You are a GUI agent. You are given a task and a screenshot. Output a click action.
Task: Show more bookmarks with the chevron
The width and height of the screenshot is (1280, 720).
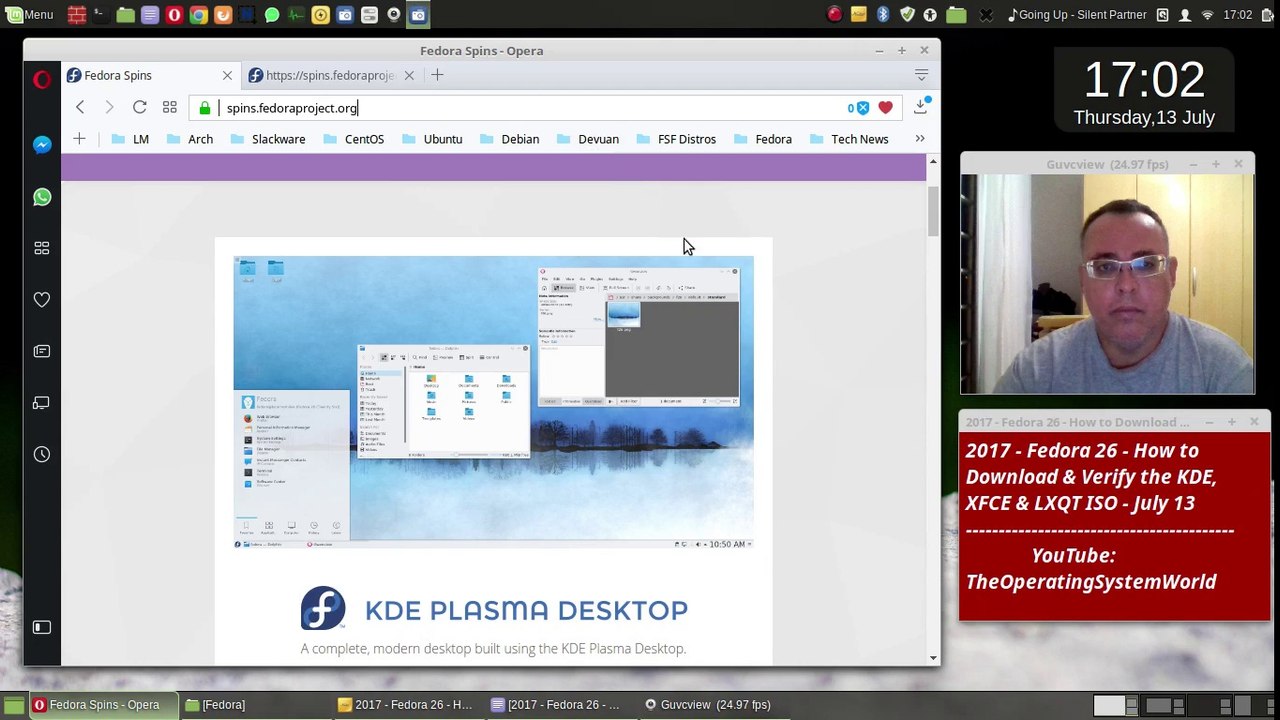[920, 139]
